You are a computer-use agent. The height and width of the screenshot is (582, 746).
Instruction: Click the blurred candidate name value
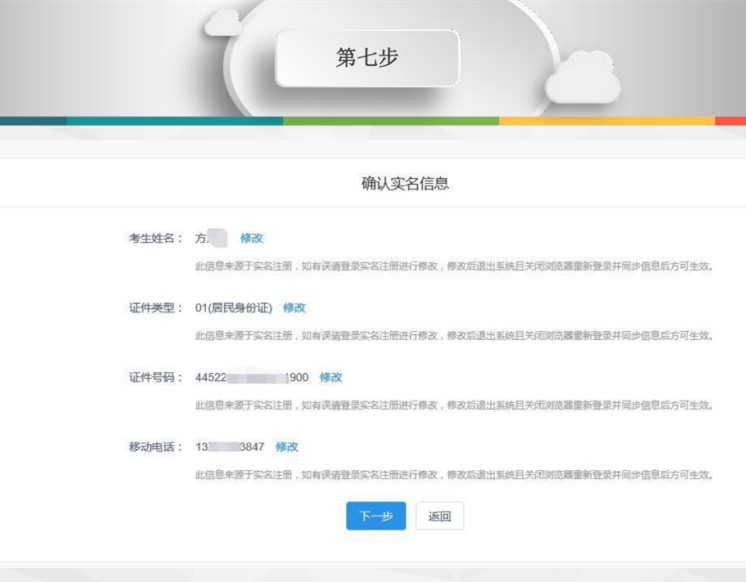[212, 238]
